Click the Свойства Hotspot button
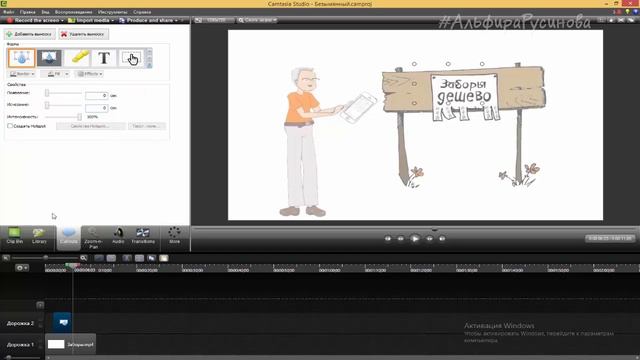This screenshot has height=360, width=640. tap(90, 126)
